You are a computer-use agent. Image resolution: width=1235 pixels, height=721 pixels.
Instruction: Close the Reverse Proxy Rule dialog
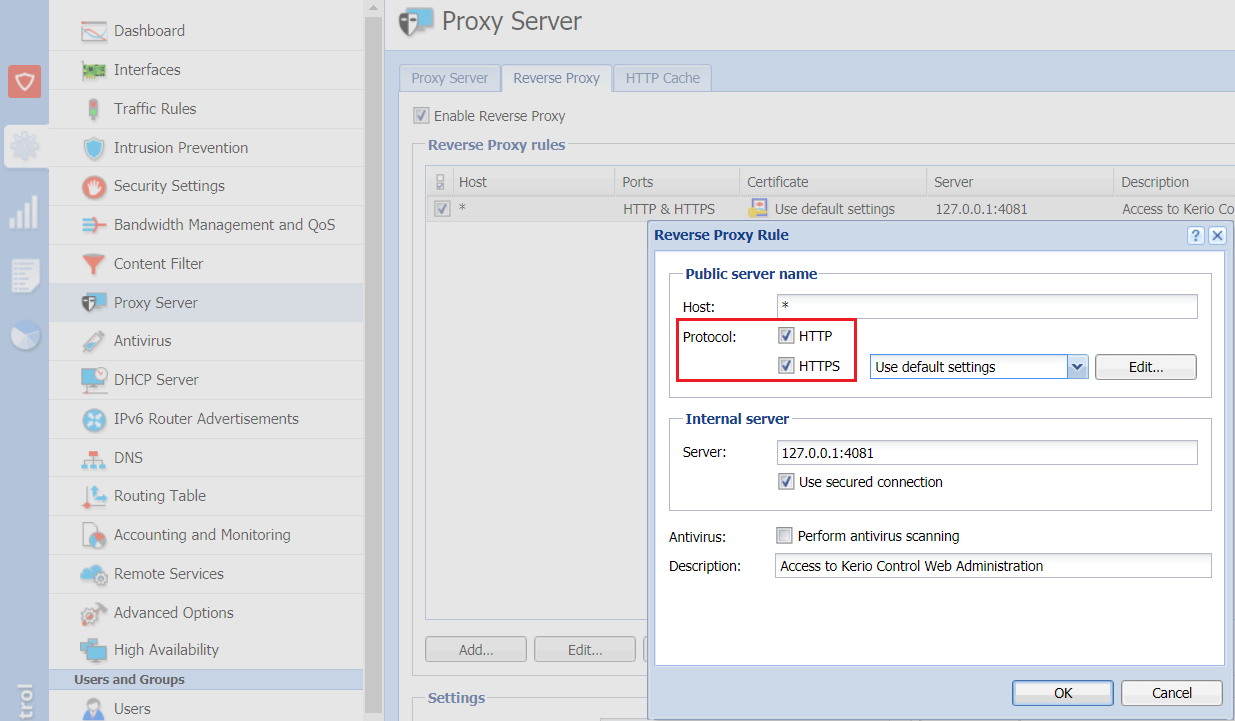click(x=1217, y=235)
